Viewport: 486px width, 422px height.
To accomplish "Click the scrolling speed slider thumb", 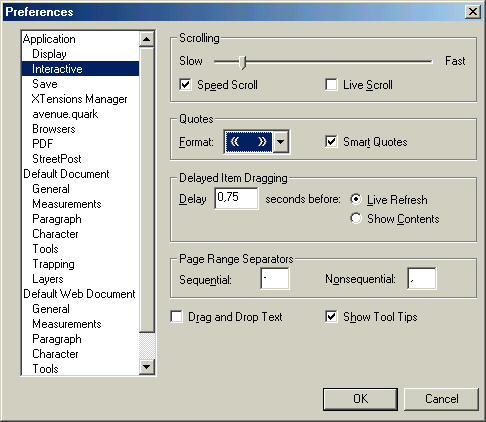I will [243, 62].
